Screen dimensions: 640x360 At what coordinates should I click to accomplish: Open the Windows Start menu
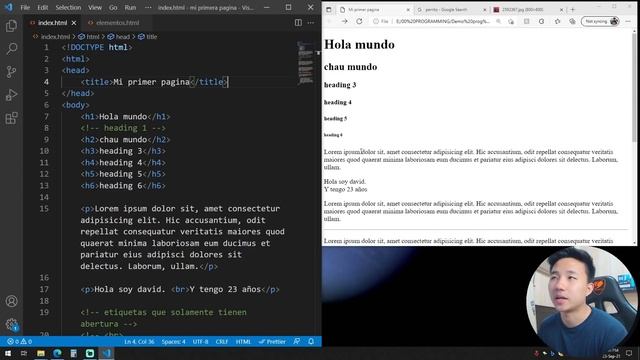pyautogui.click(x=8, y=353)
